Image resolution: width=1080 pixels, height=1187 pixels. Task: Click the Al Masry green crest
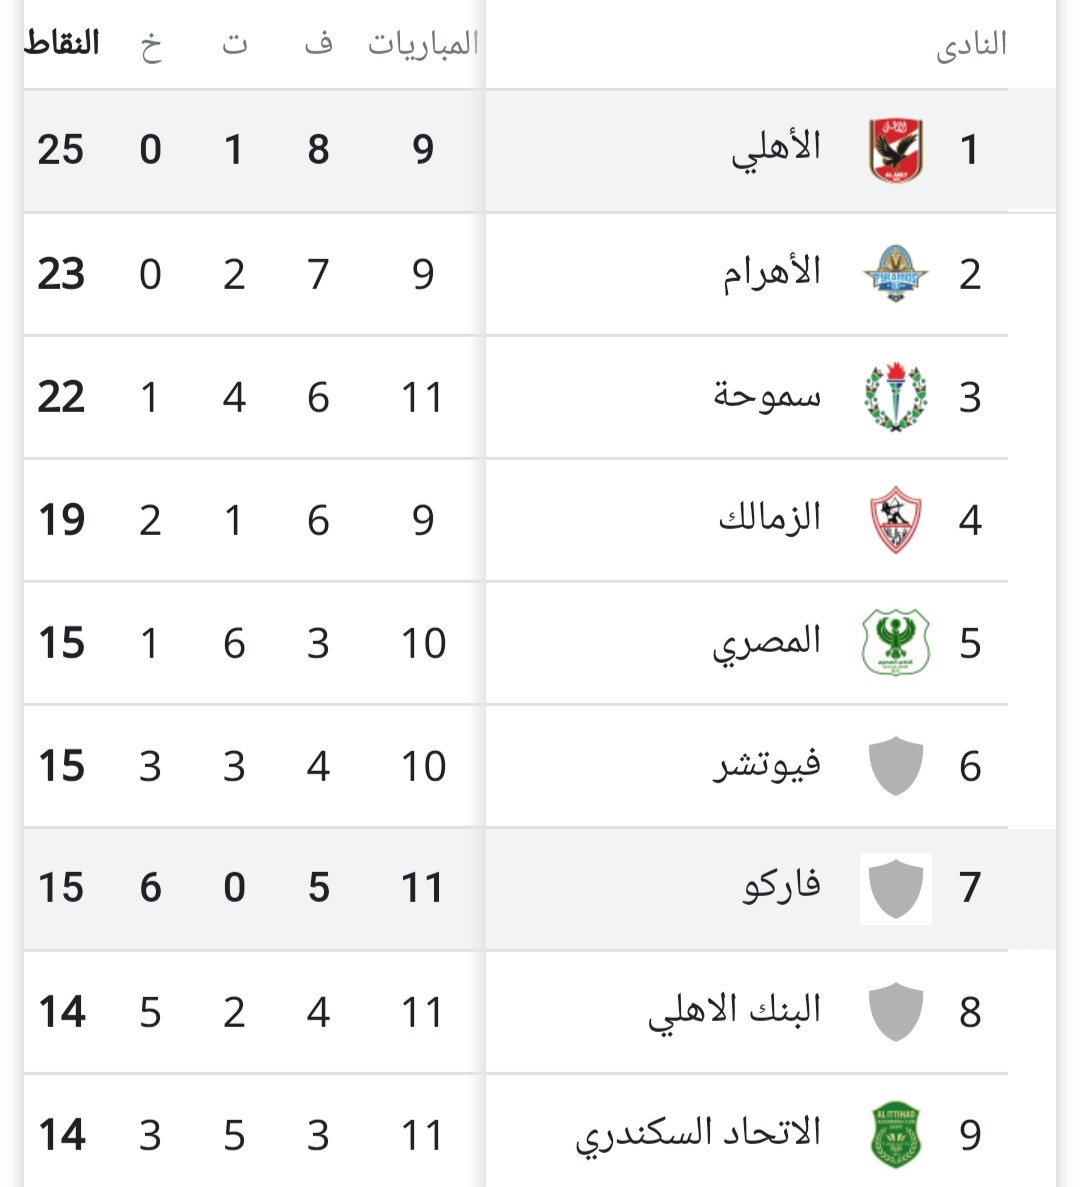pos(895,643)
